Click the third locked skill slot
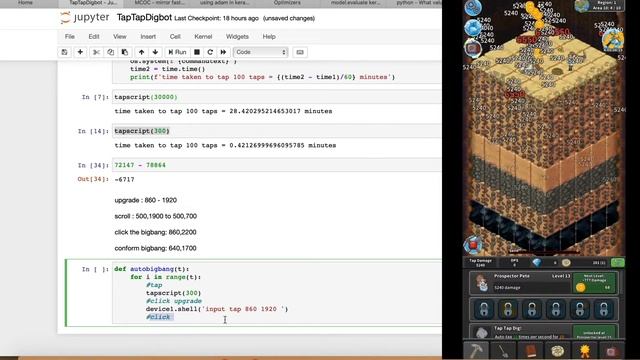Viewport: 640px width, 360px height. (532, 309)
